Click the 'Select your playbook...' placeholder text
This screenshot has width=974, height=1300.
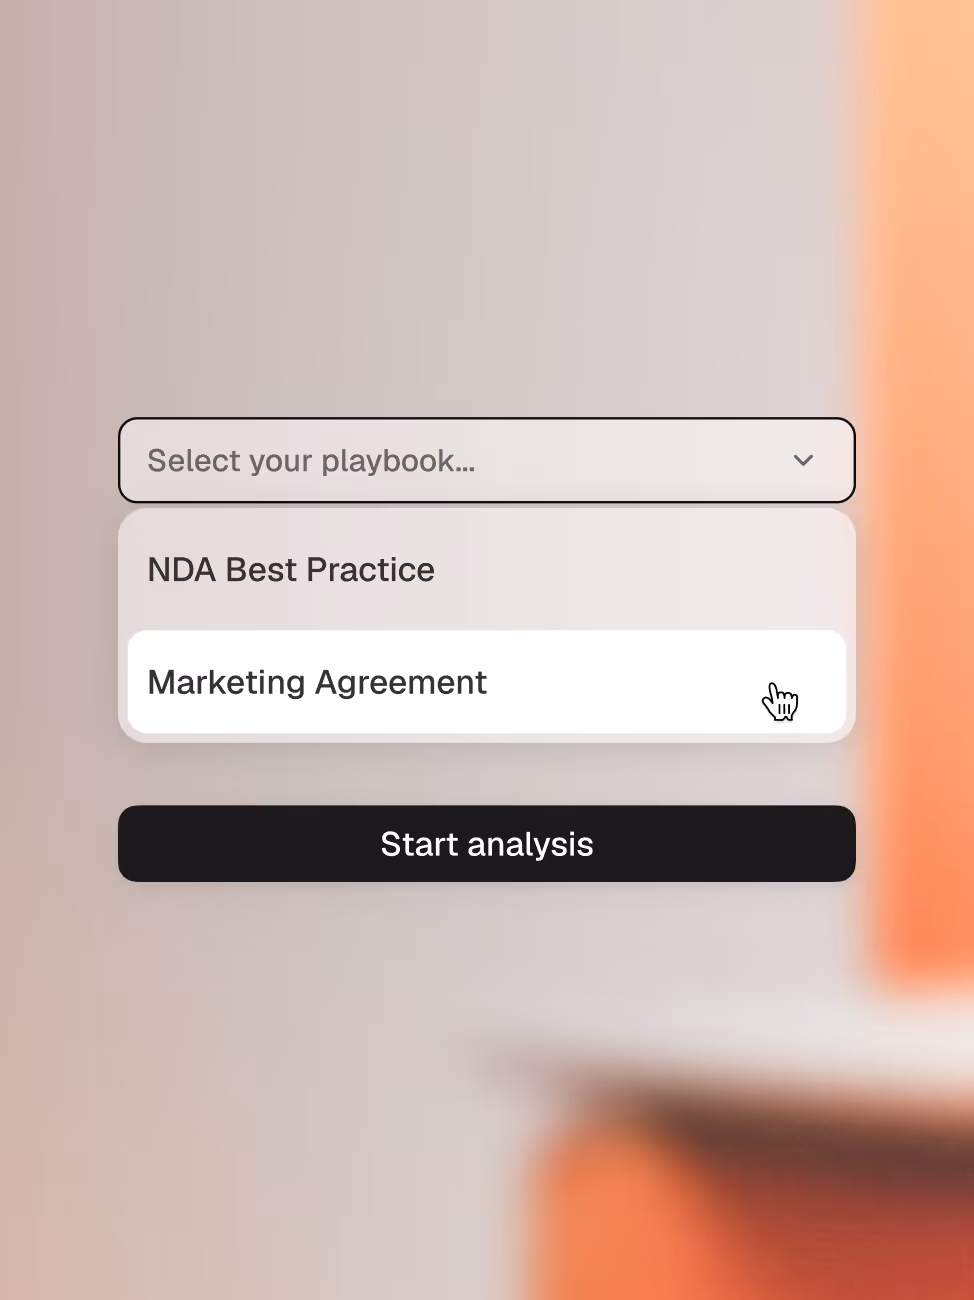311,460
